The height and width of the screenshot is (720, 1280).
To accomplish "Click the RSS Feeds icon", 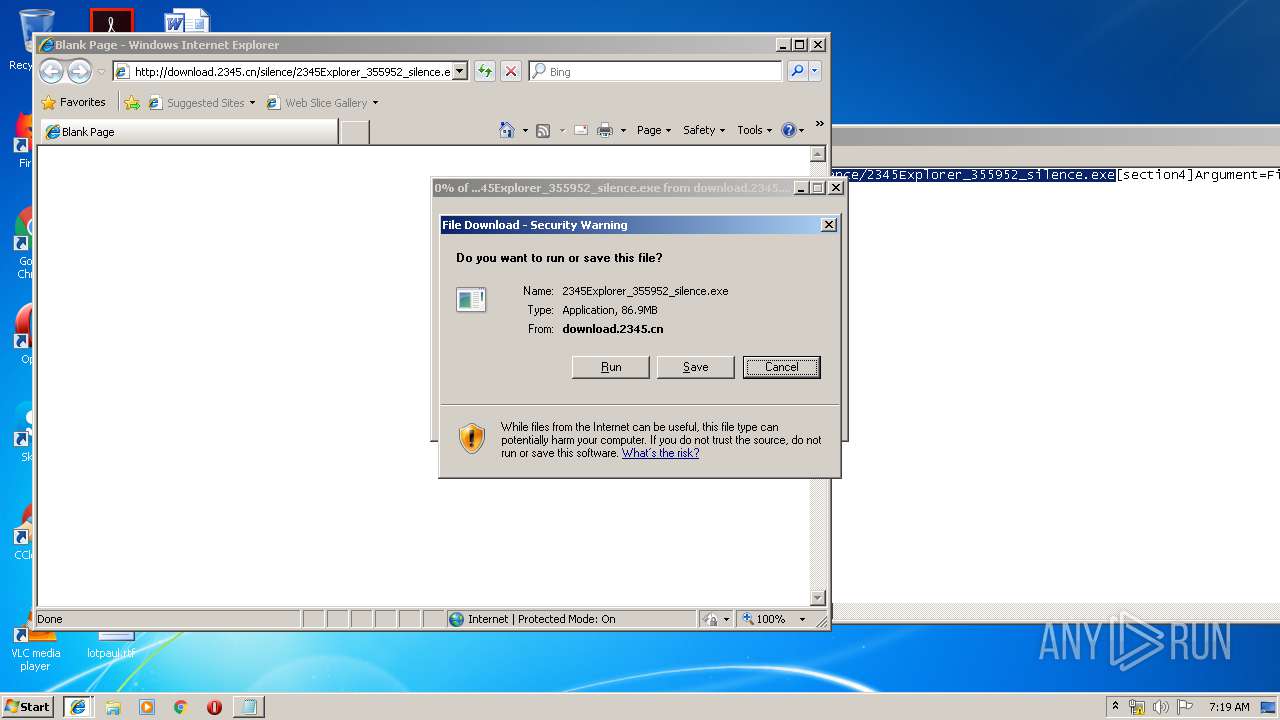I will click(x=543, y=130).
